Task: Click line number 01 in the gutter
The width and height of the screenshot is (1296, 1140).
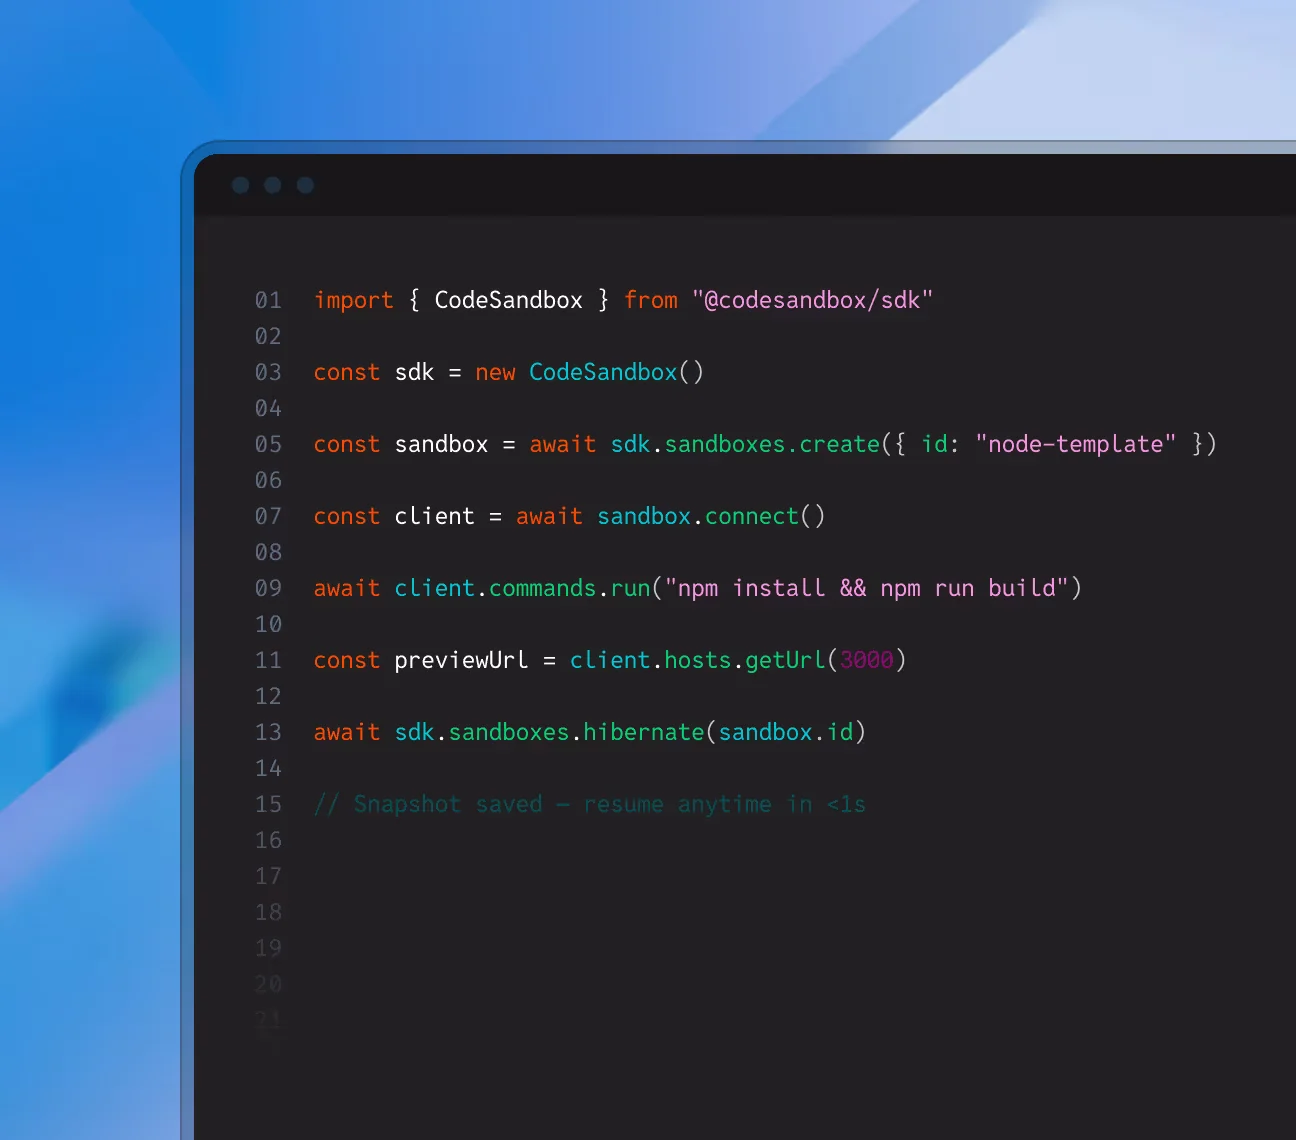Action: click(268, 300)
